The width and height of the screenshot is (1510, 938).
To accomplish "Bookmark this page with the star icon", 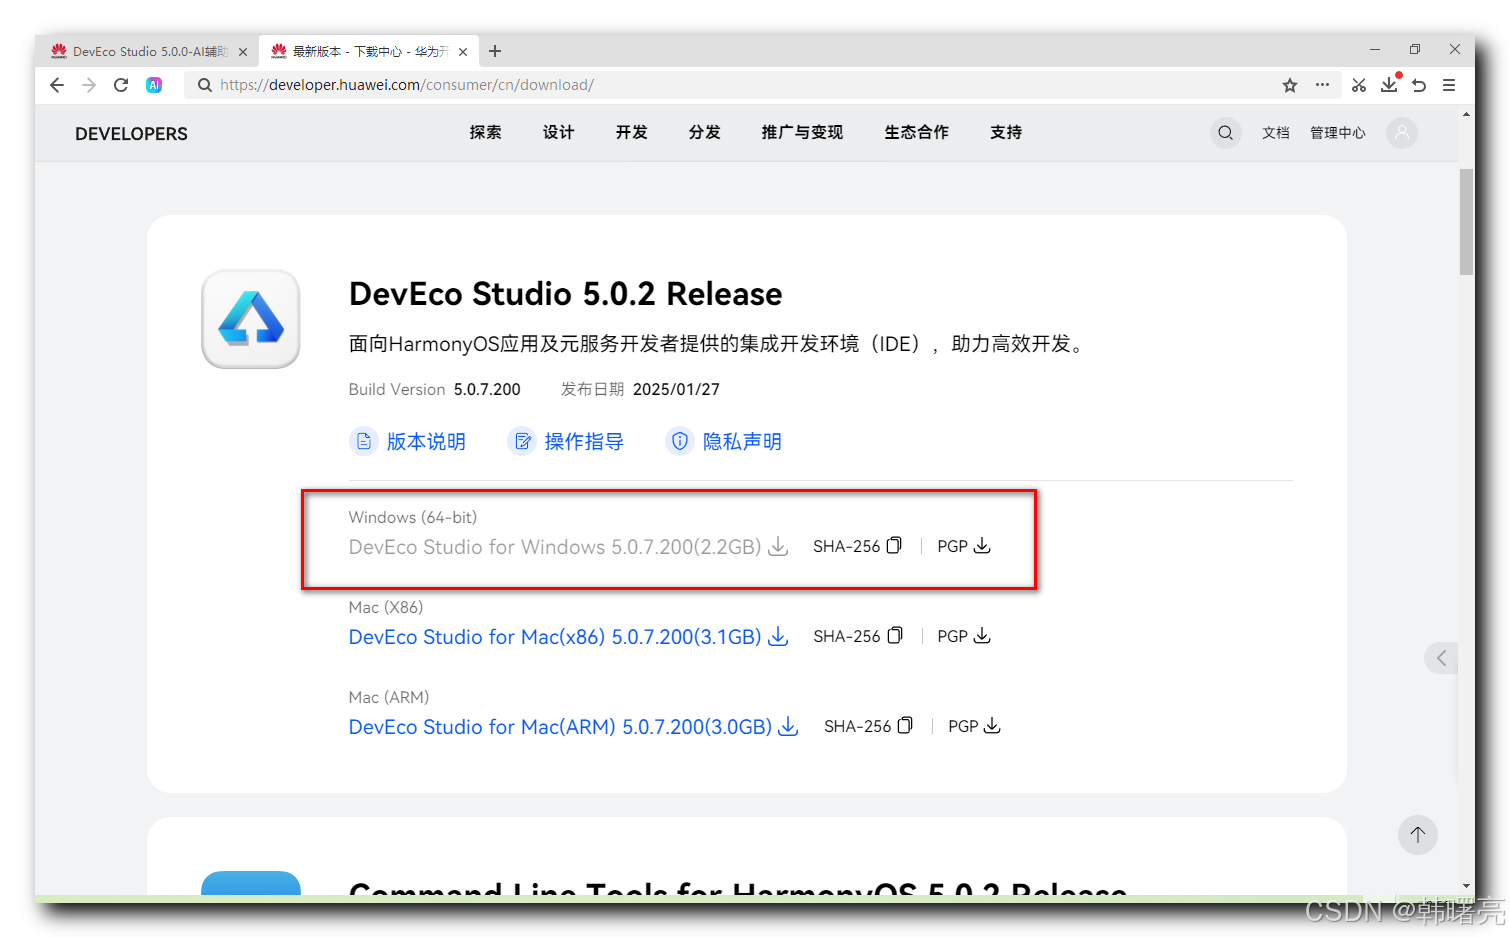I will (x=1290, y=85).
